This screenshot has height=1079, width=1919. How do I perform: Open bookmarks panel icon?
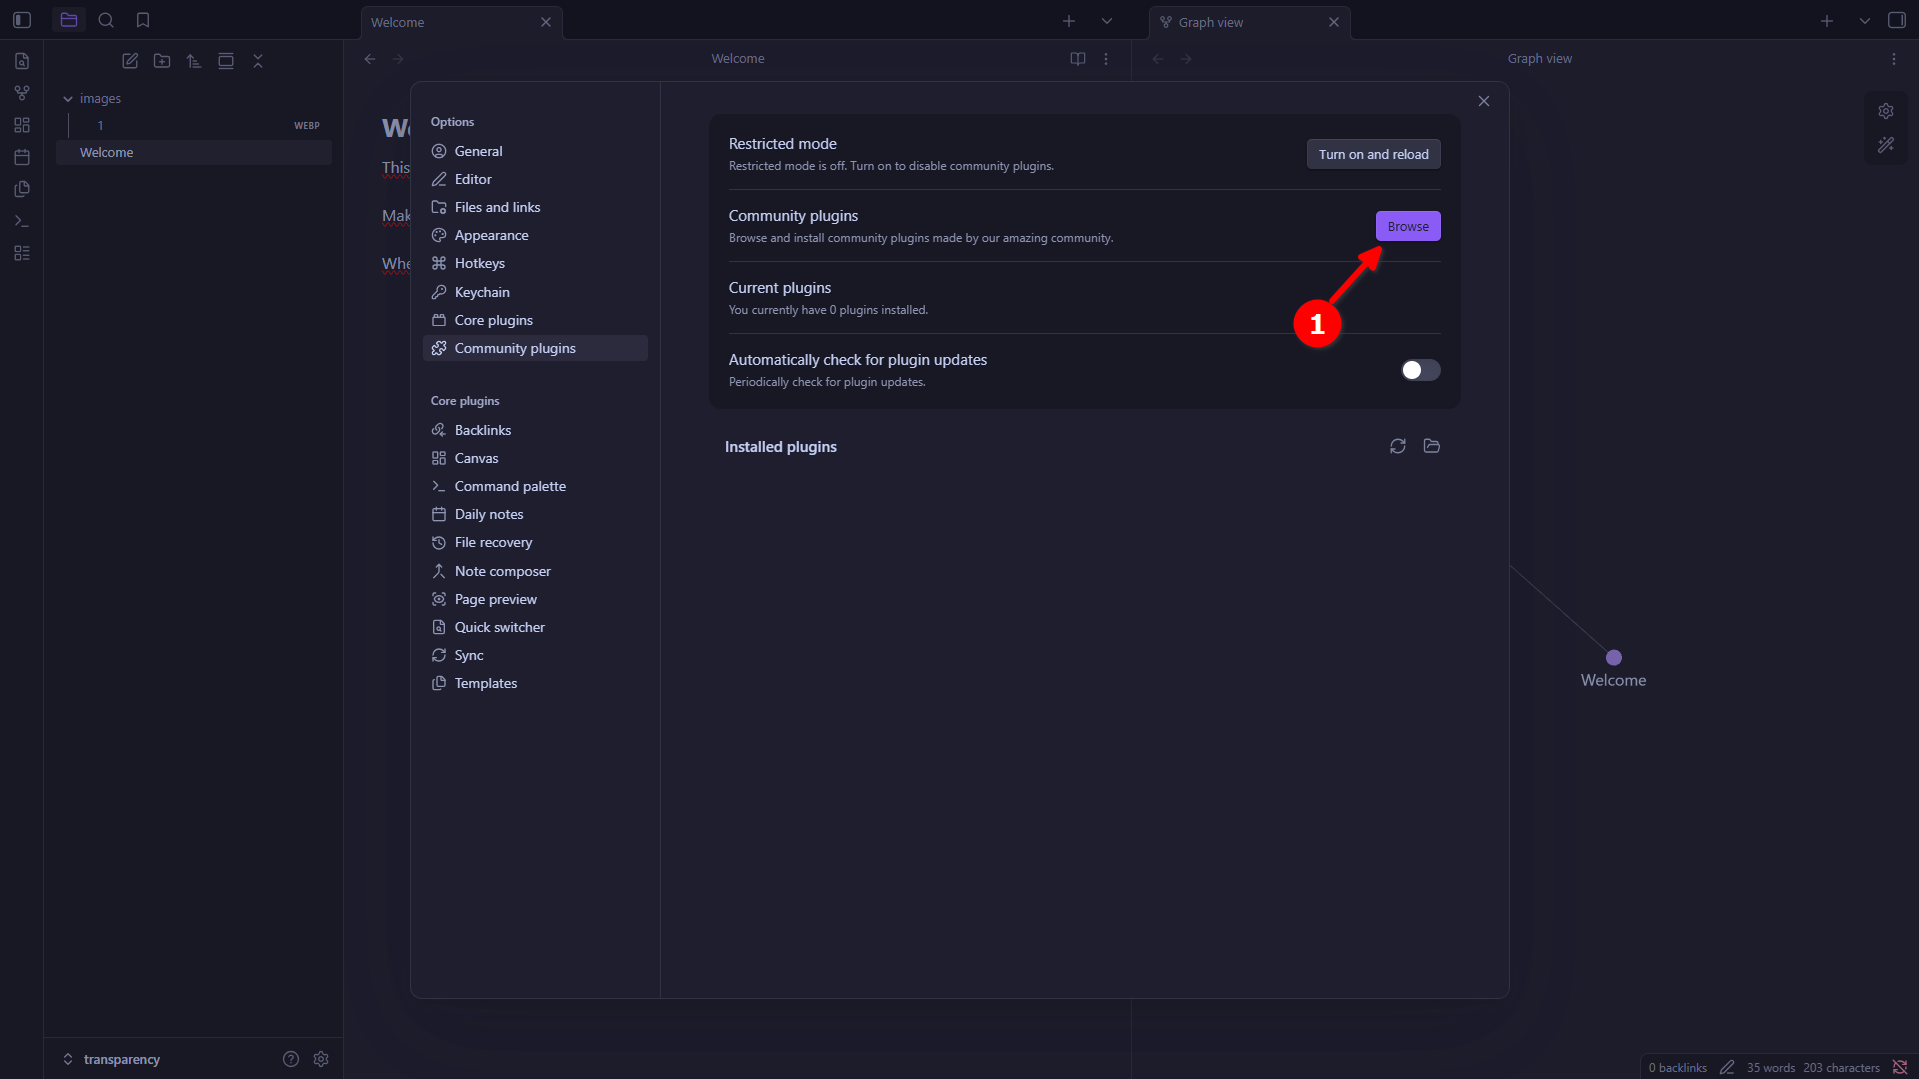[x=143, y=20]
